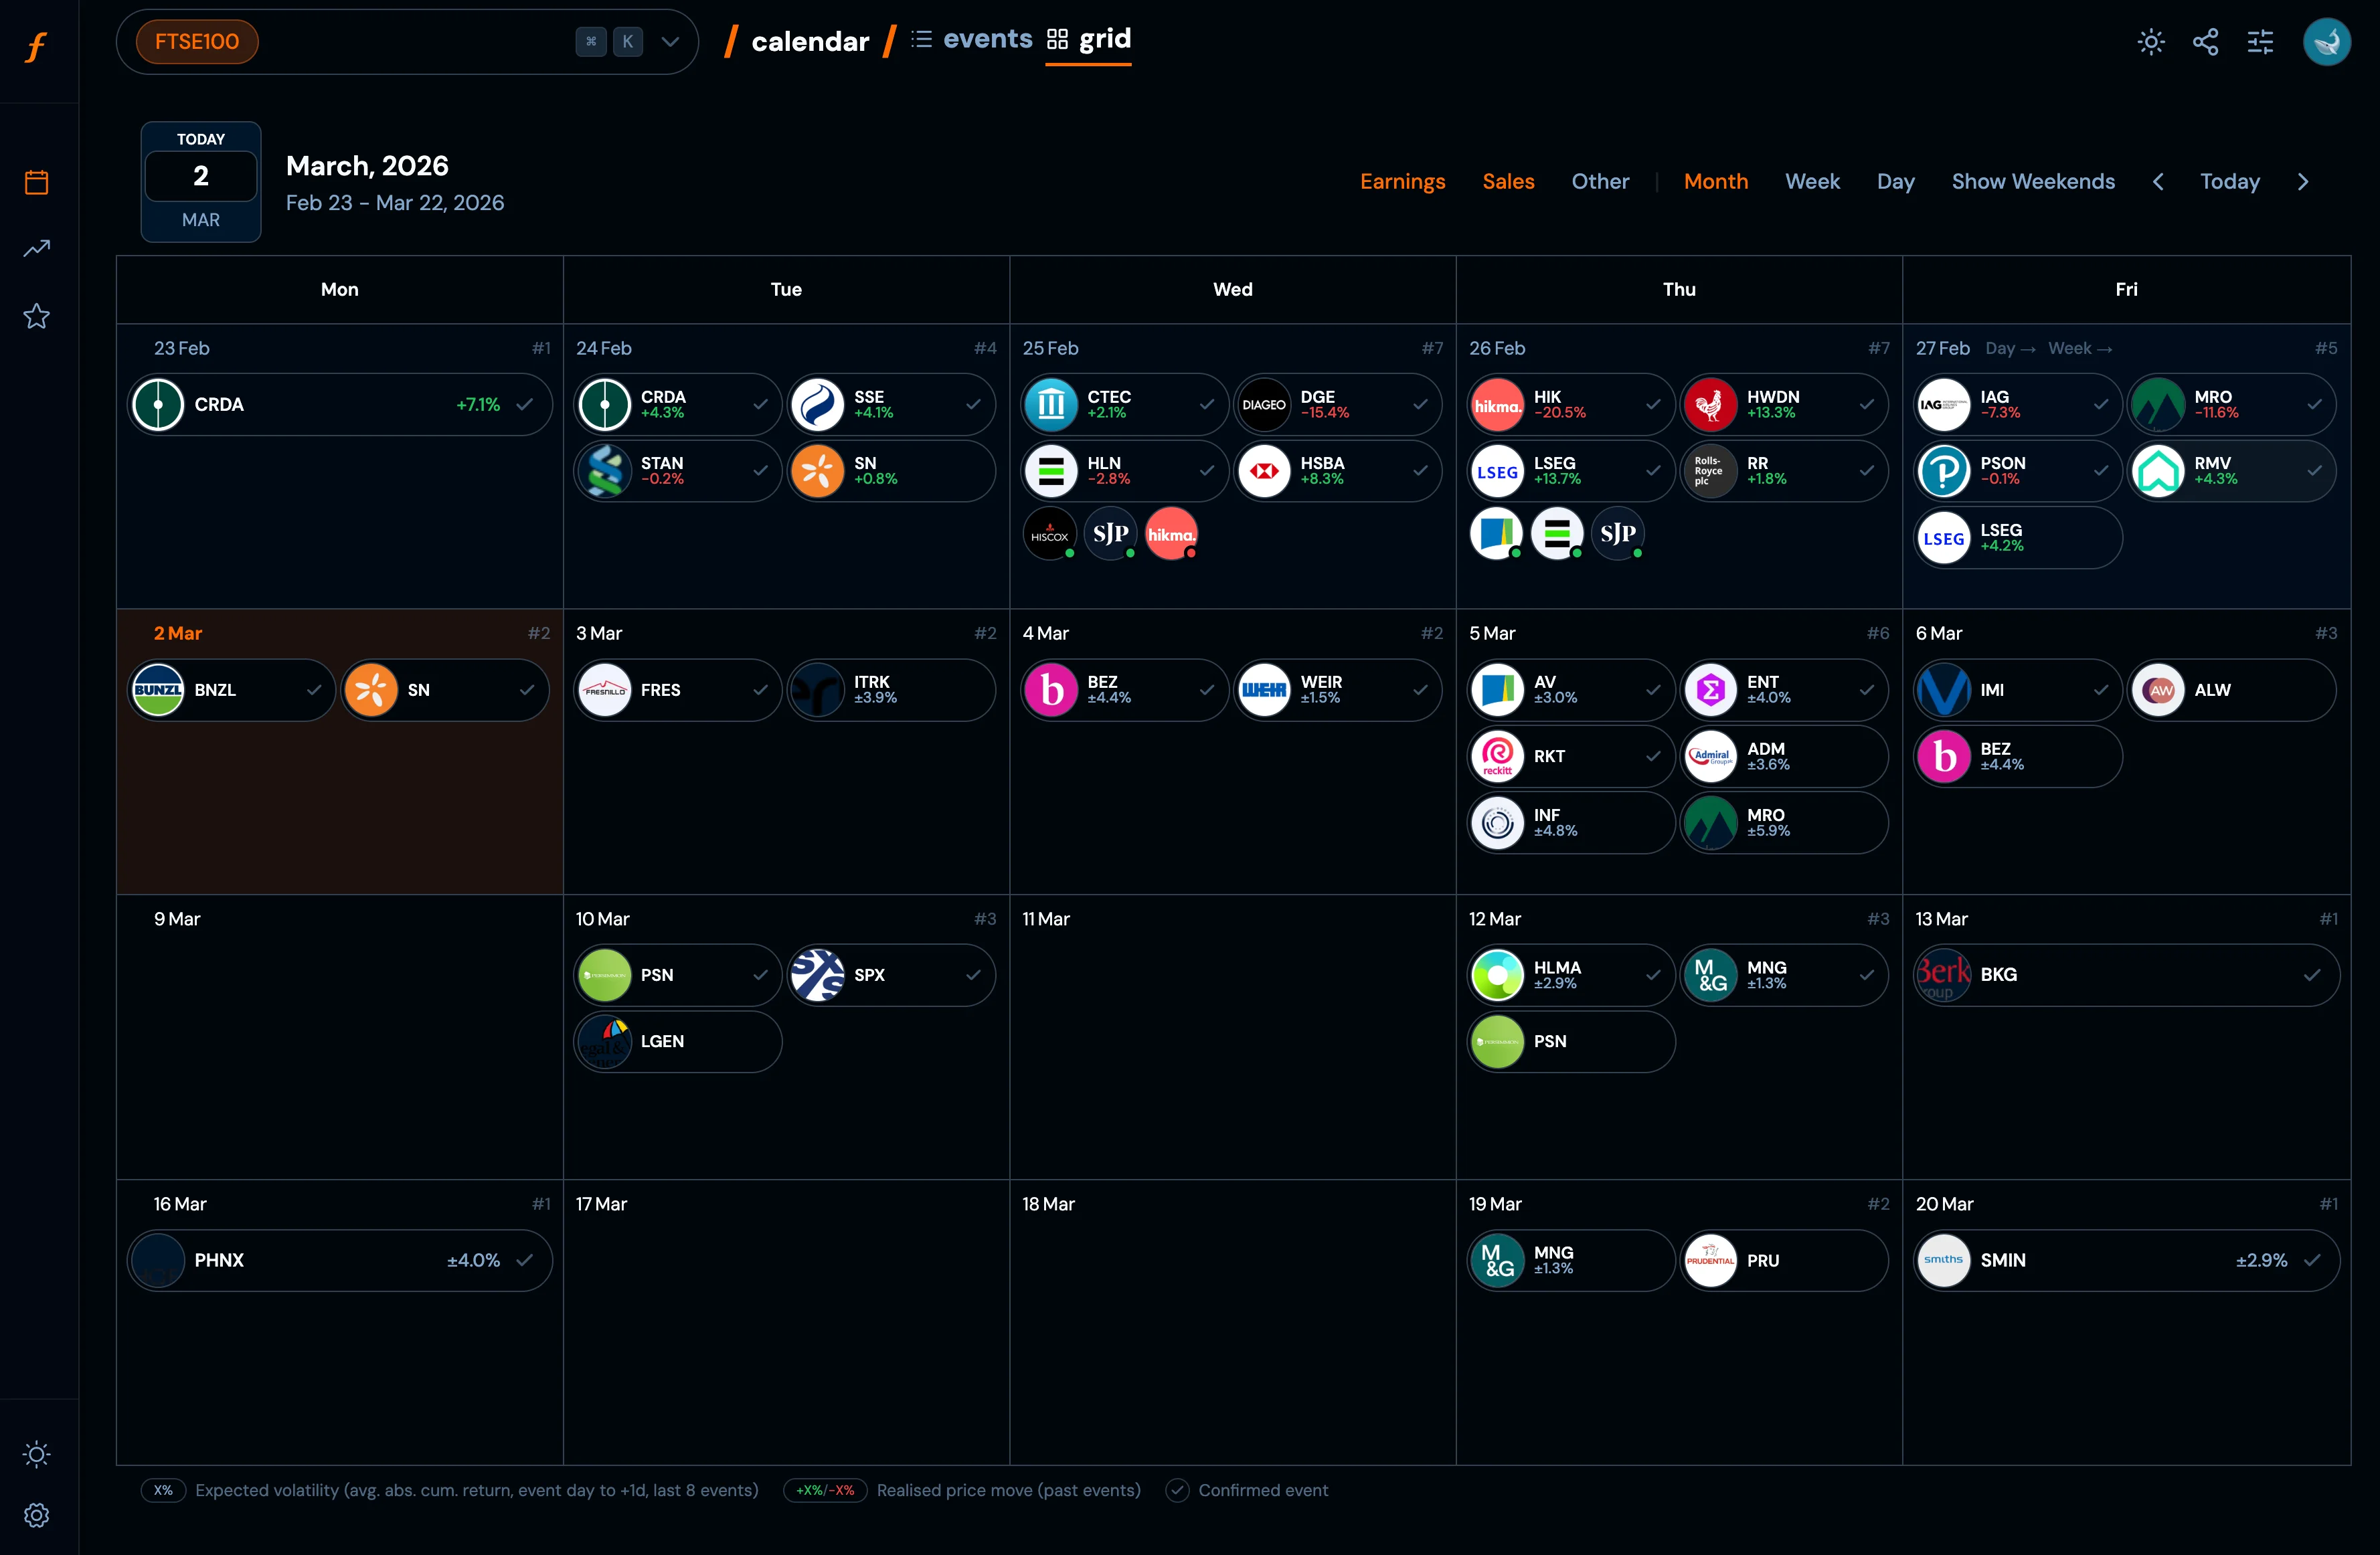Enable the Show Weekends option
The height and width of the screenshot is (1555, 2380).
tap(2032, 181)
